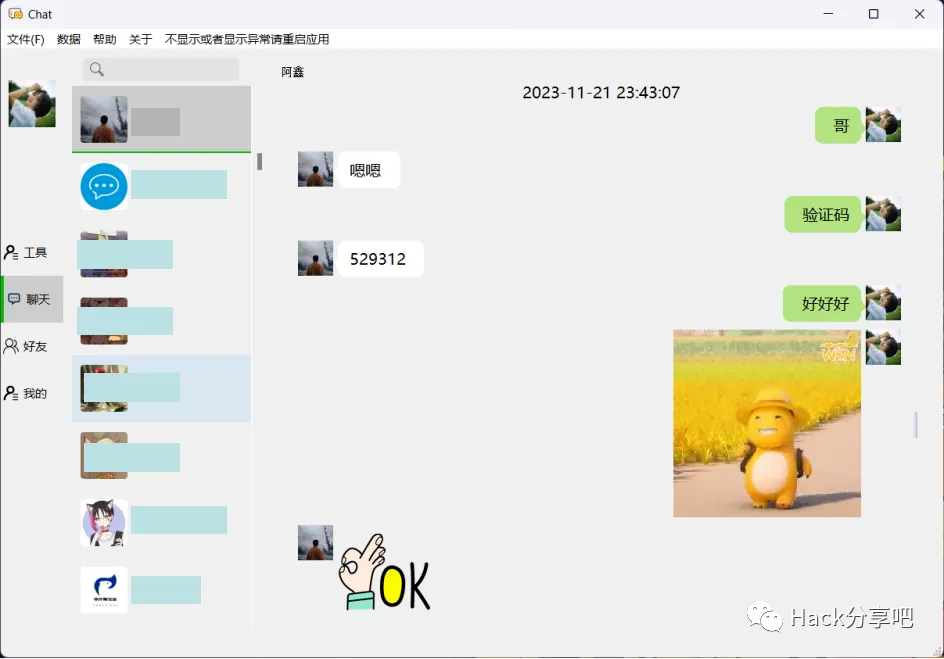Open the highlighted light-blue chat row
The height and width of the screenshot is (659, 944).
click(x=161, y=388)
